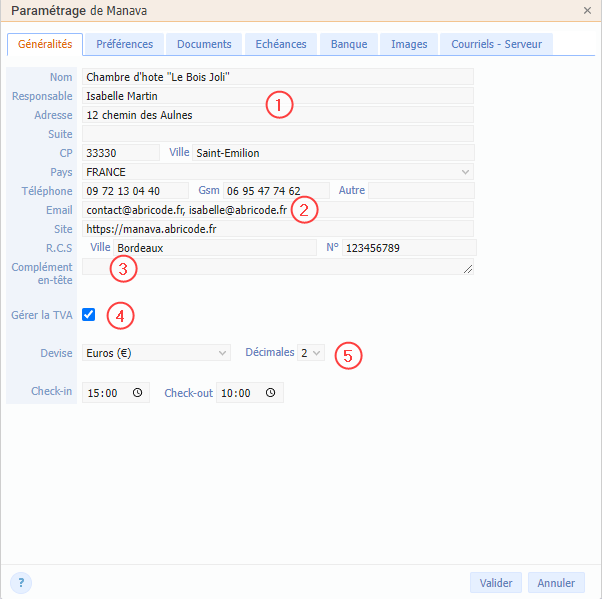
Task: Open the Check-out time picker clock icon
Action: (x=271, y=393)
